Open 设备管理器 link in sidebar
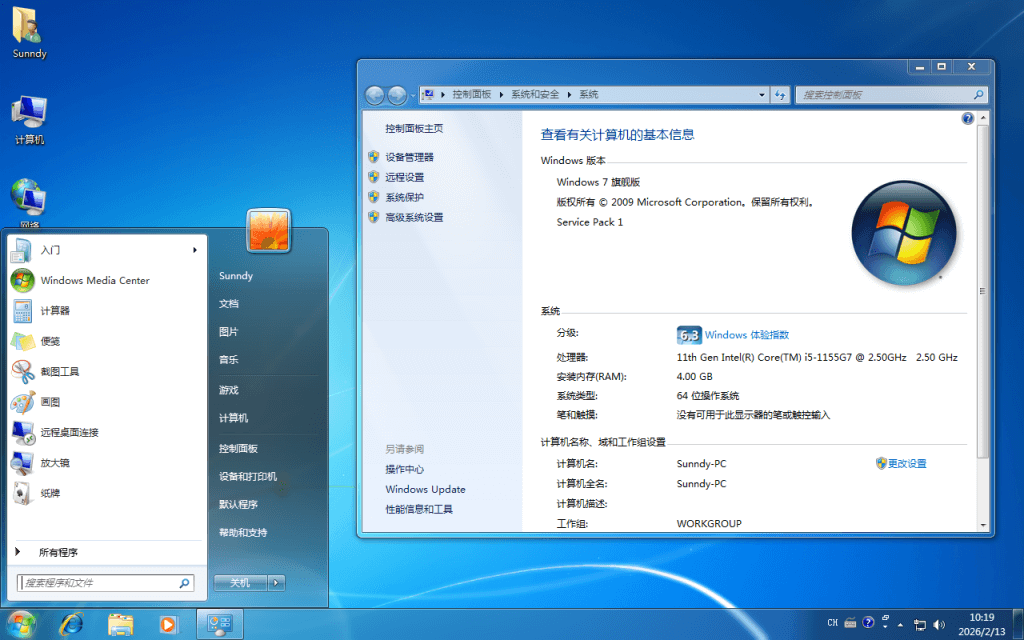The height and width of the screenshot is (640, 1024). tap(409, 157)
